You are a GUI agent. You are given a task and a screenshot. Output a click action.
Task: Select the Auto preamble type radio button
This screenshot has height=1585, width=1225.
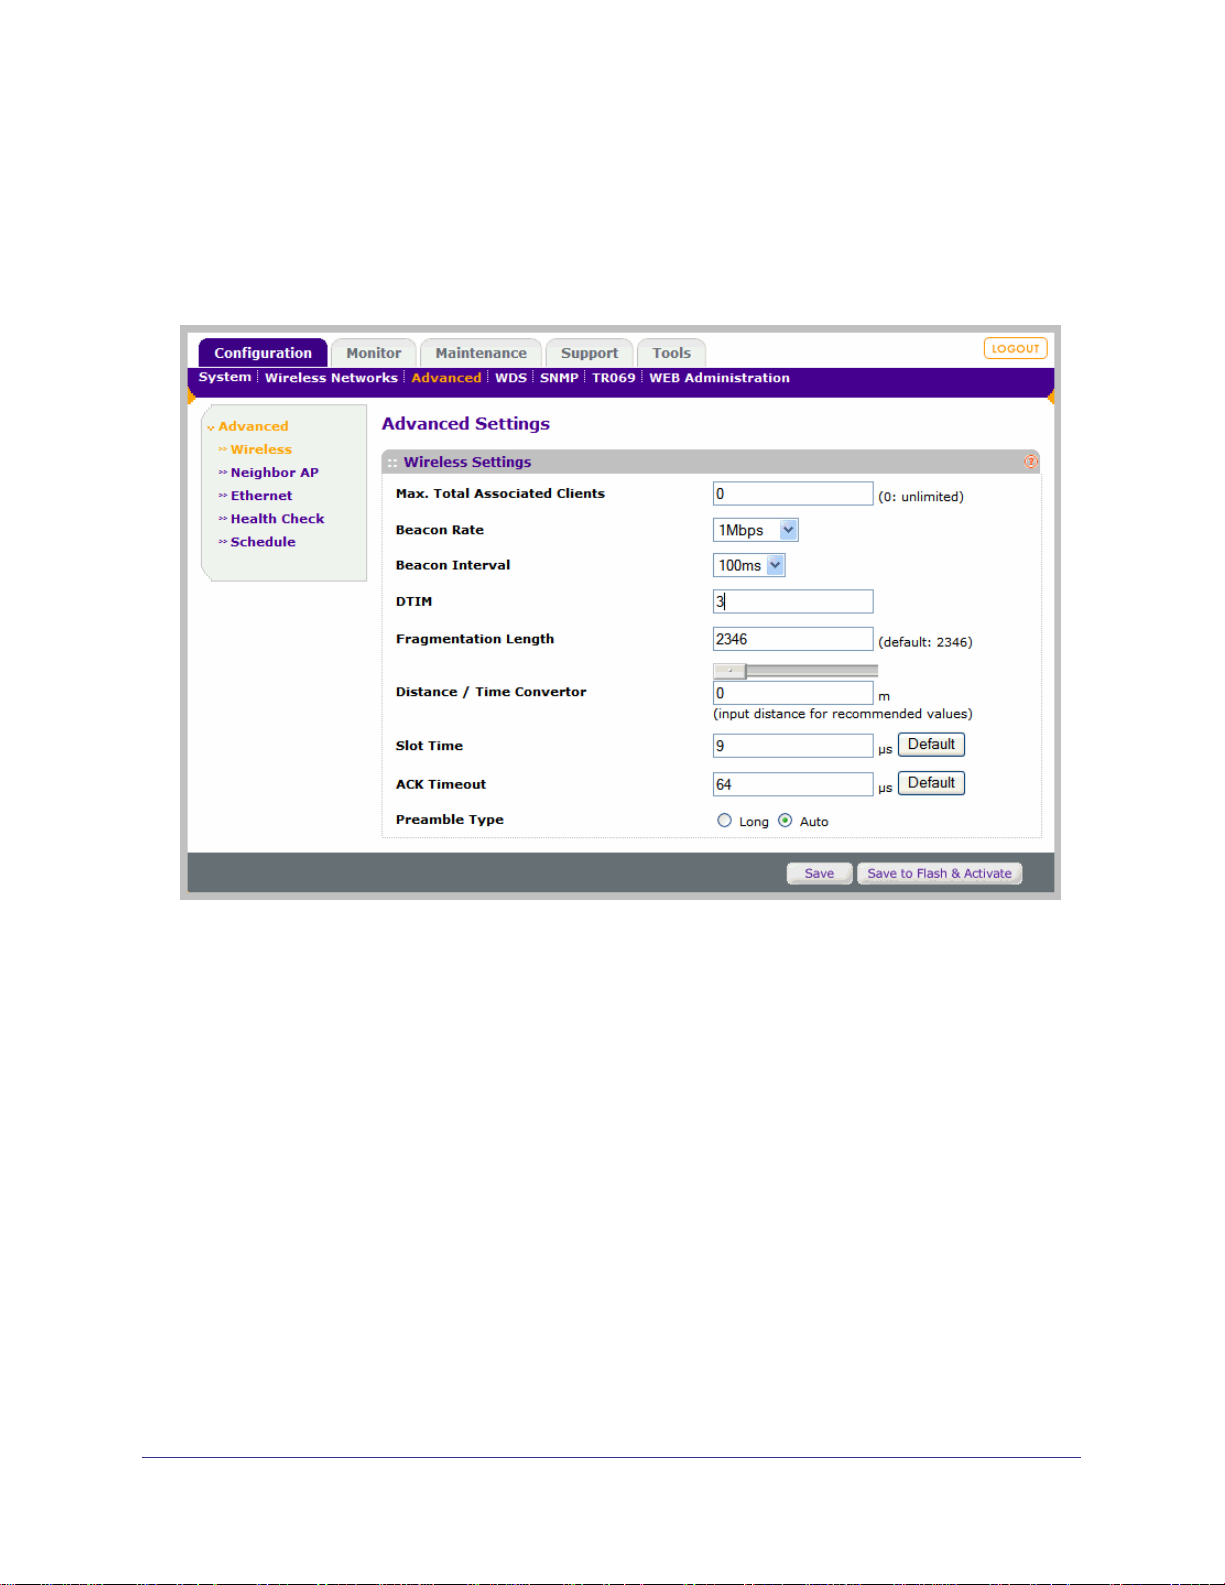(785, 821)
